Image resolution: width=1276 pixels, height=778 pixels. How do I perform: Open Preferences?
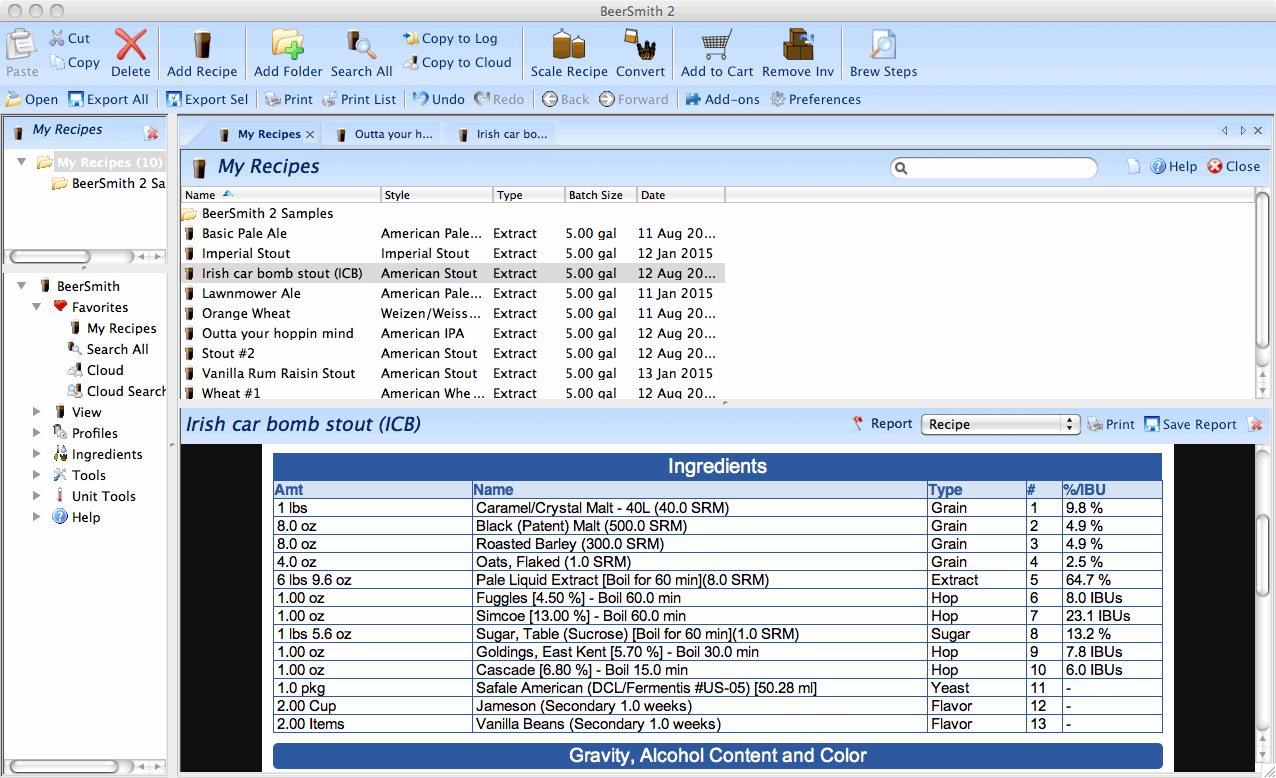(x=815, y=99)
